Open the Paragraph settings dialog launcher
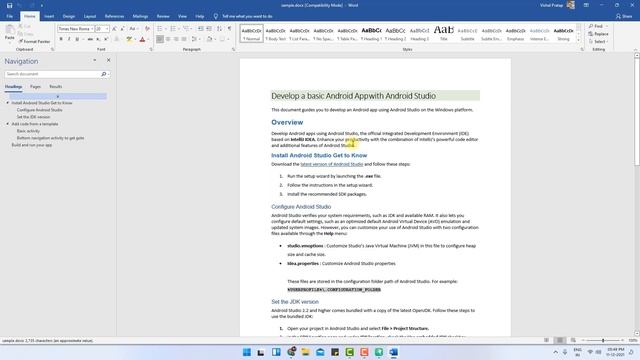 point(233,49)
